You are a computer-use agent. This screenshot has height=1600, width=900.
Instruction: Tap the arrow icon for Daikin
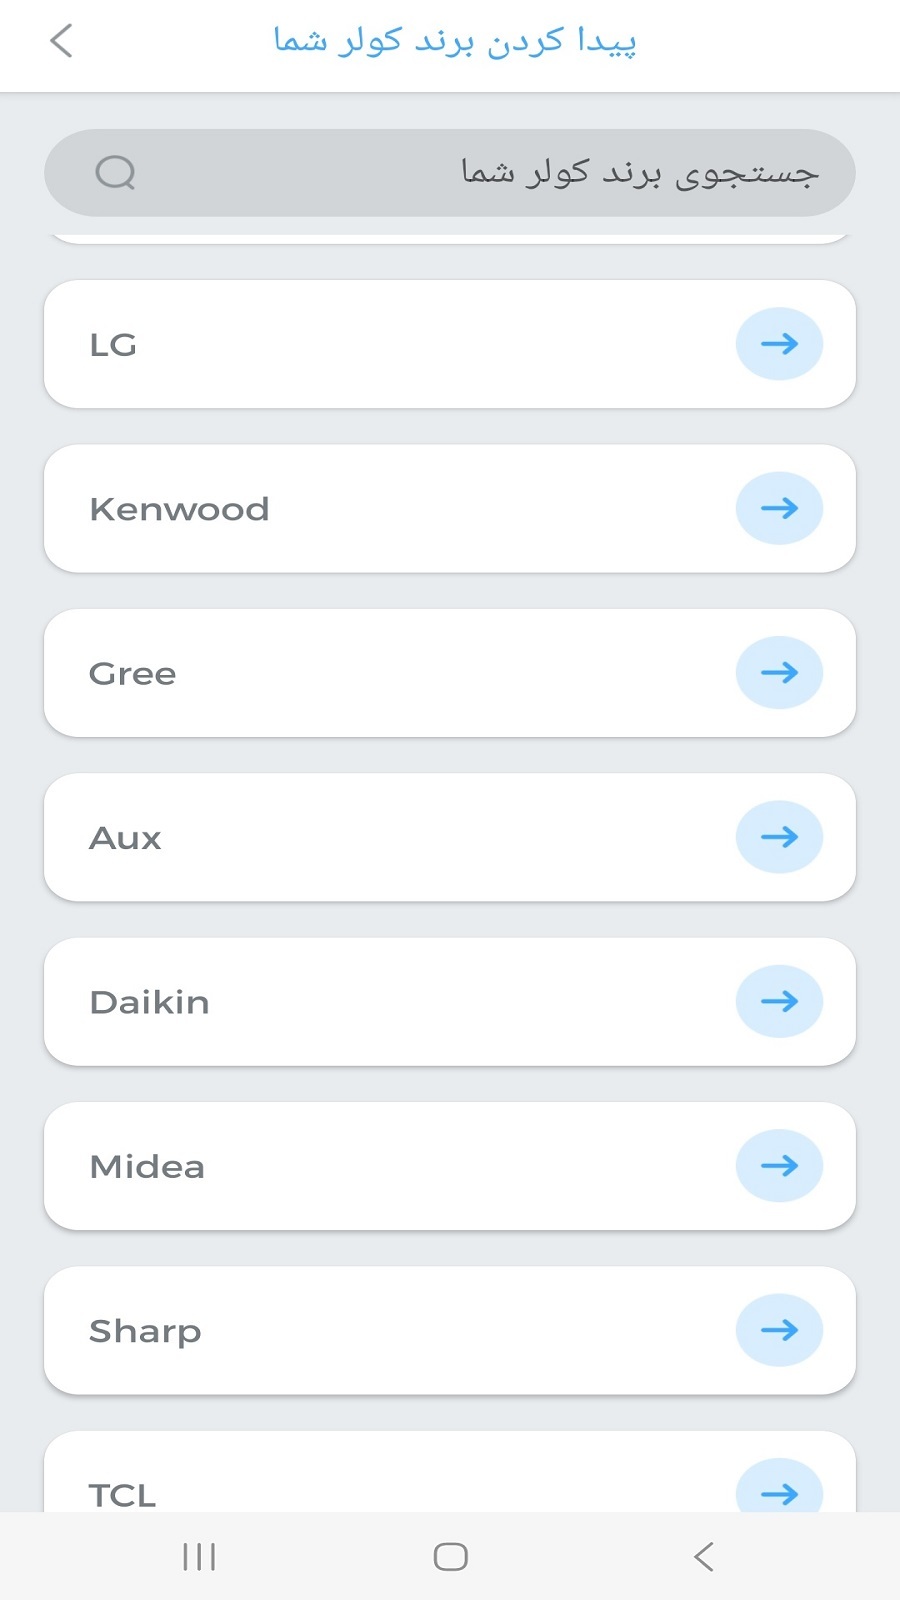click(779, 1001)
